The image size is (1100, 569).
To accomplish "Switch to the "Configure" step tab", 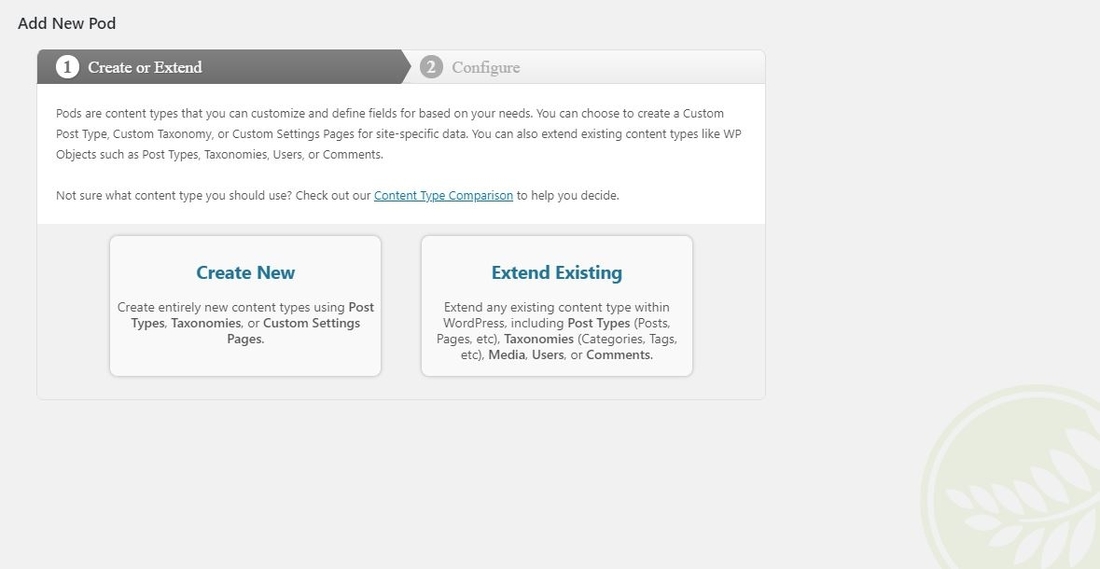I will (x=486, y=67).
